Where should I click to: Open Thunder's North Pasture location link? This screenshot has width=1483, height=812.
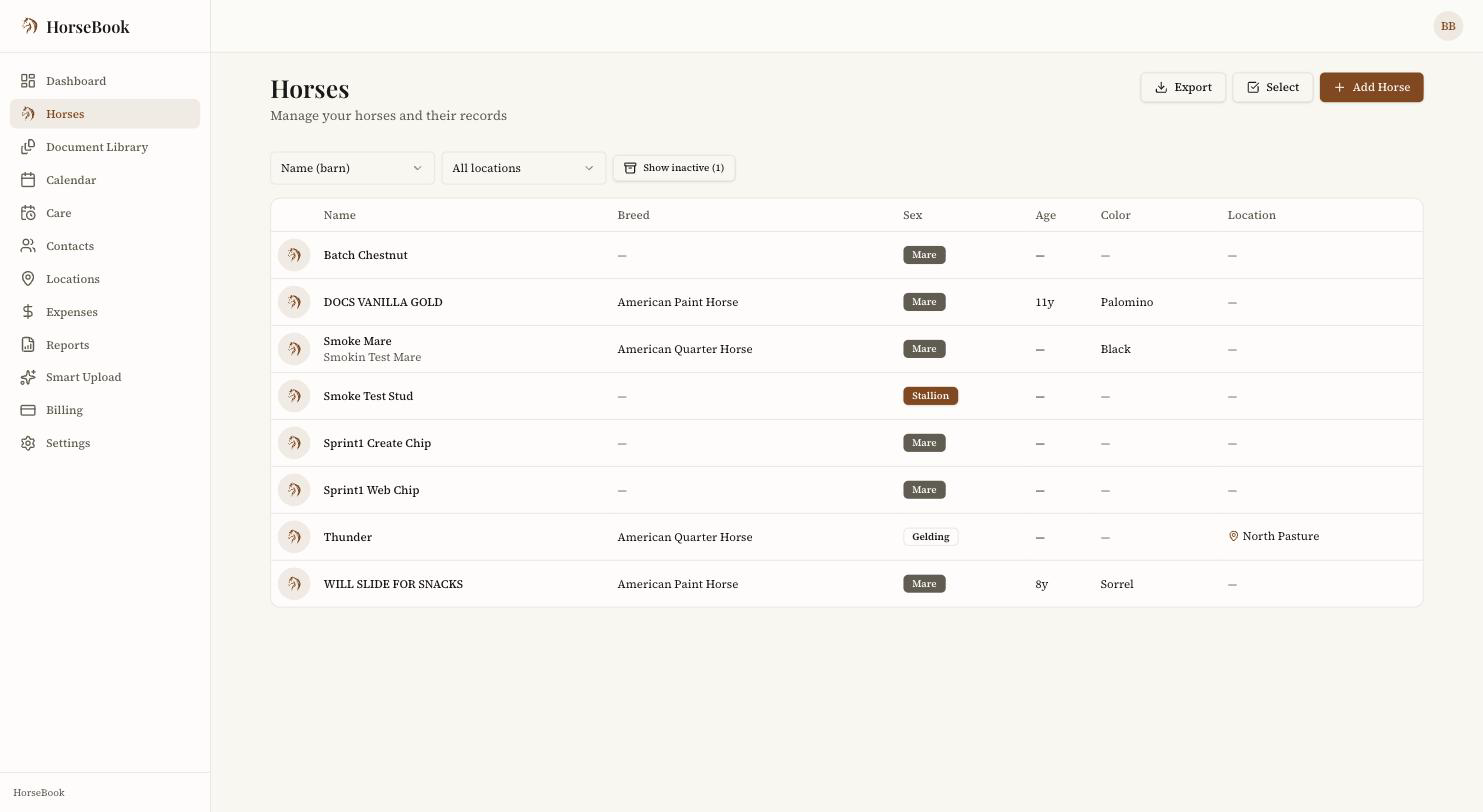[1274, 536]
